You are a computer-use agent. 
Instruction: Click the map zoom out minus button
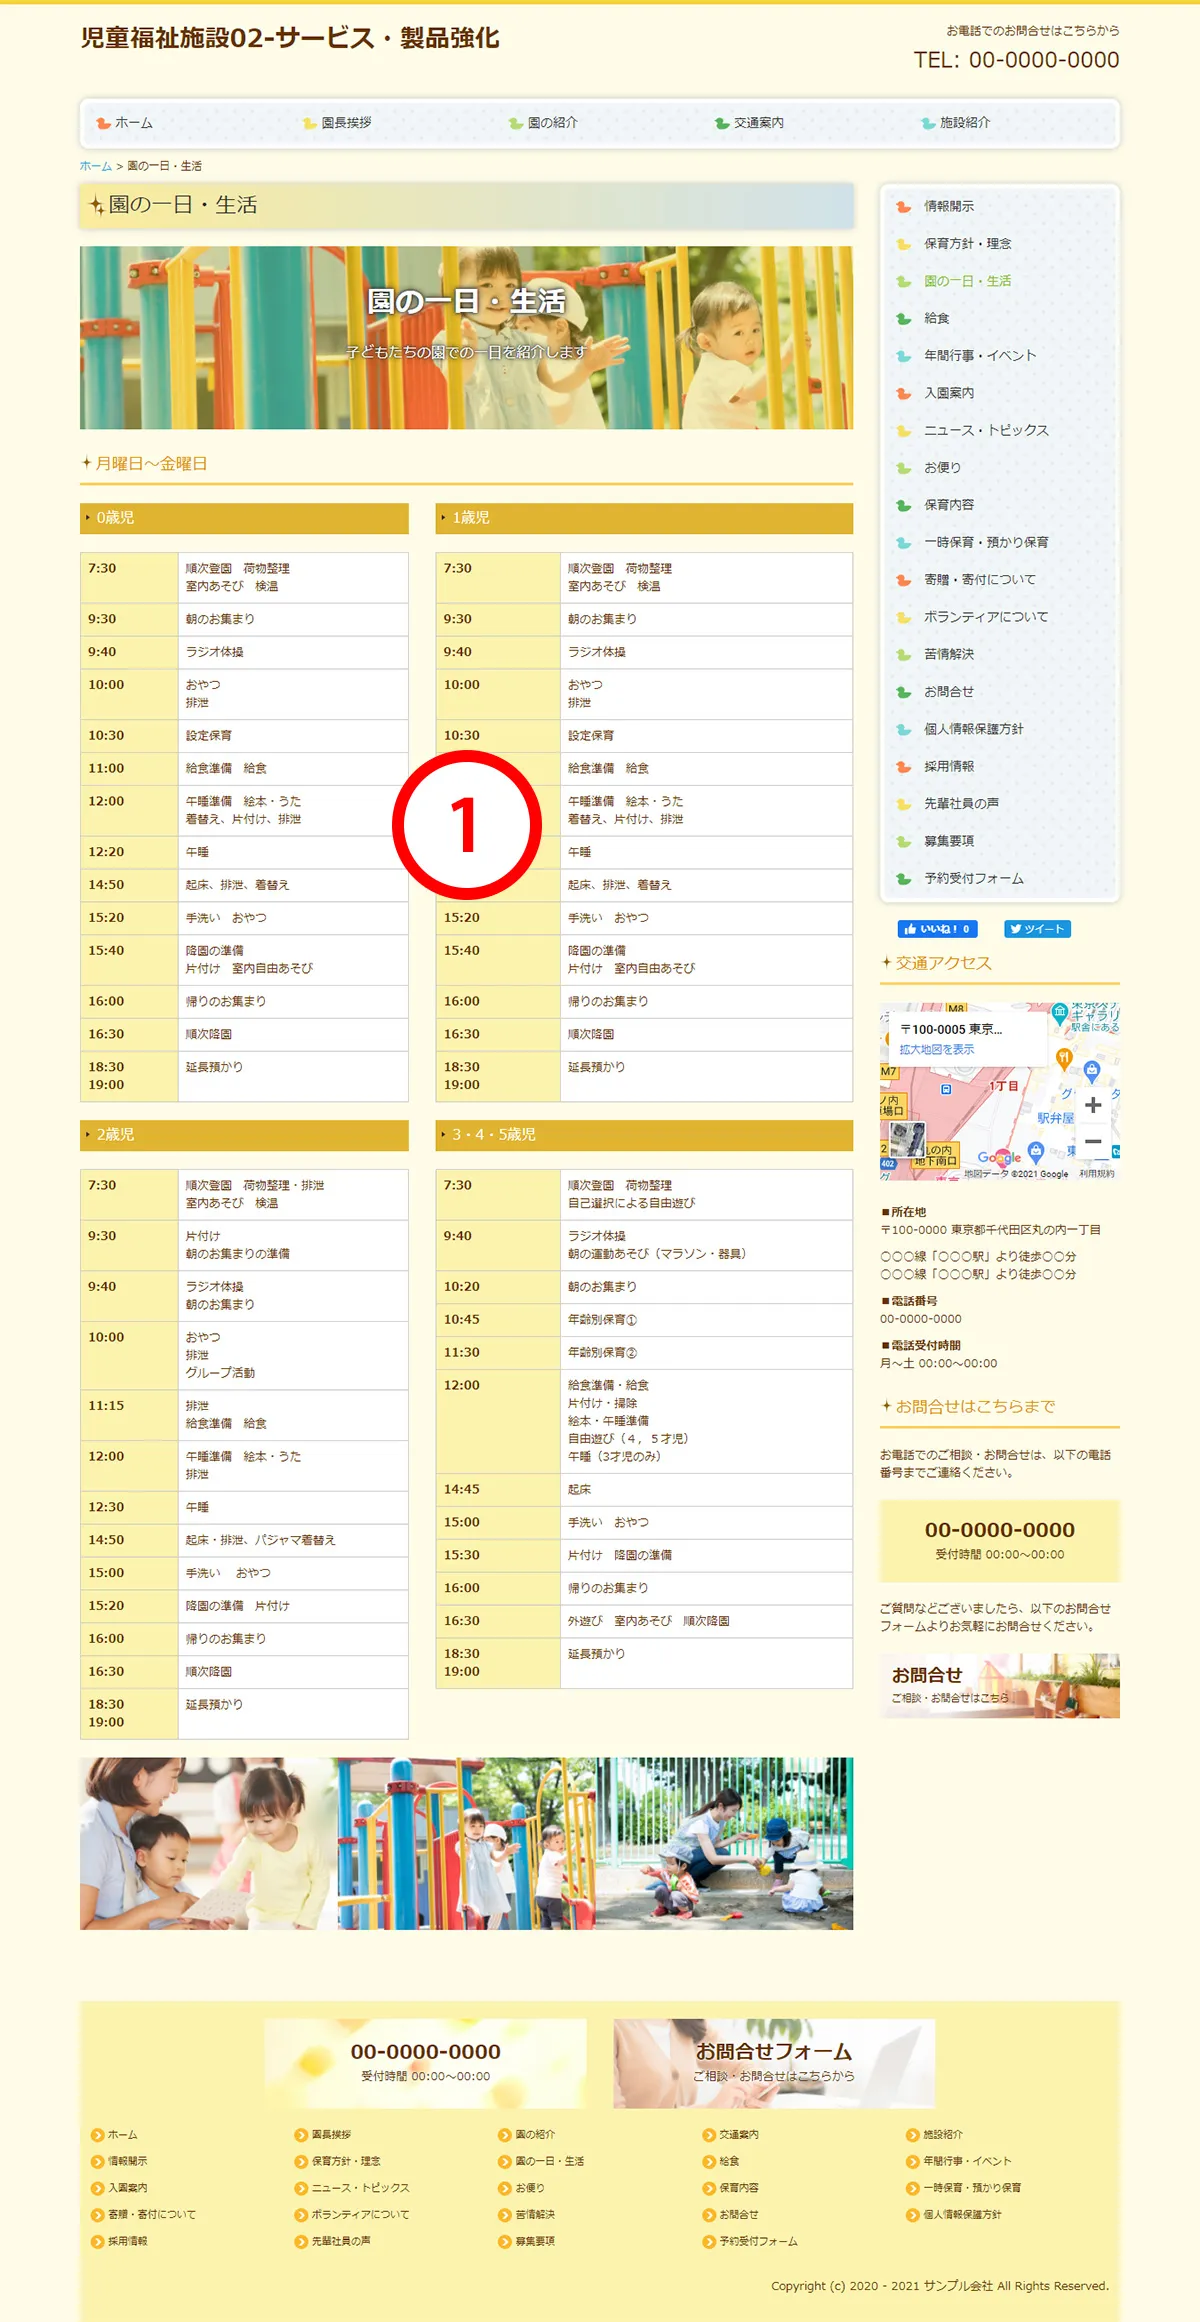1093,1142
